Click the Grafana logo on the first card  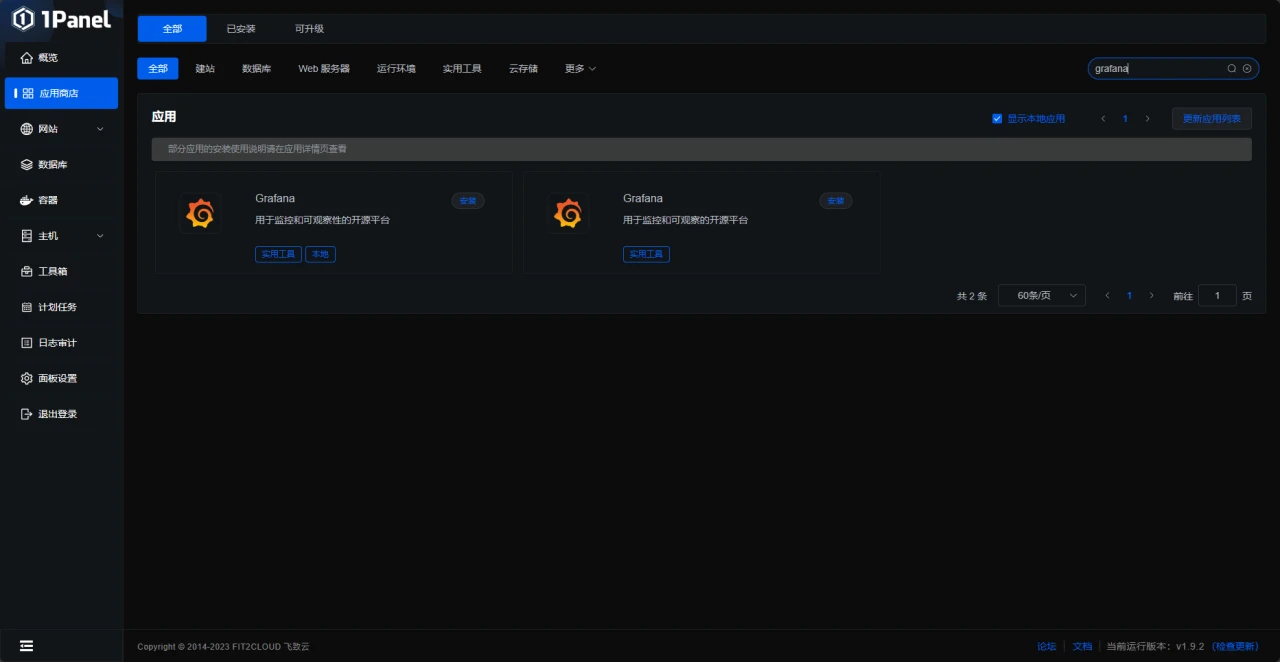200,212
